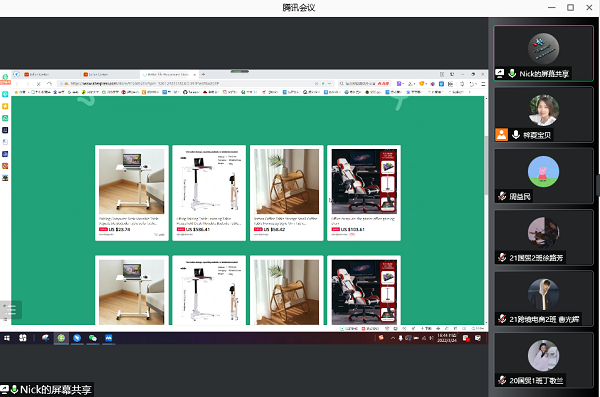Viewport: 600px width, 397px height.
Task: Click the refresh arrow beside the address bar
Action: click(x=49, y=83)
